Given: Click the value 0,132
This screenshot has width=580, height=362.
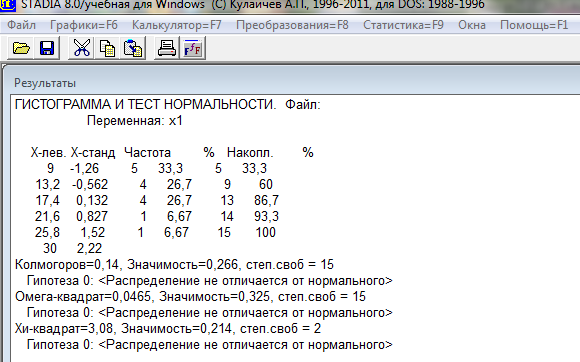Looking at the screenshot, I should pyautogui.click(x=92, y=200).
